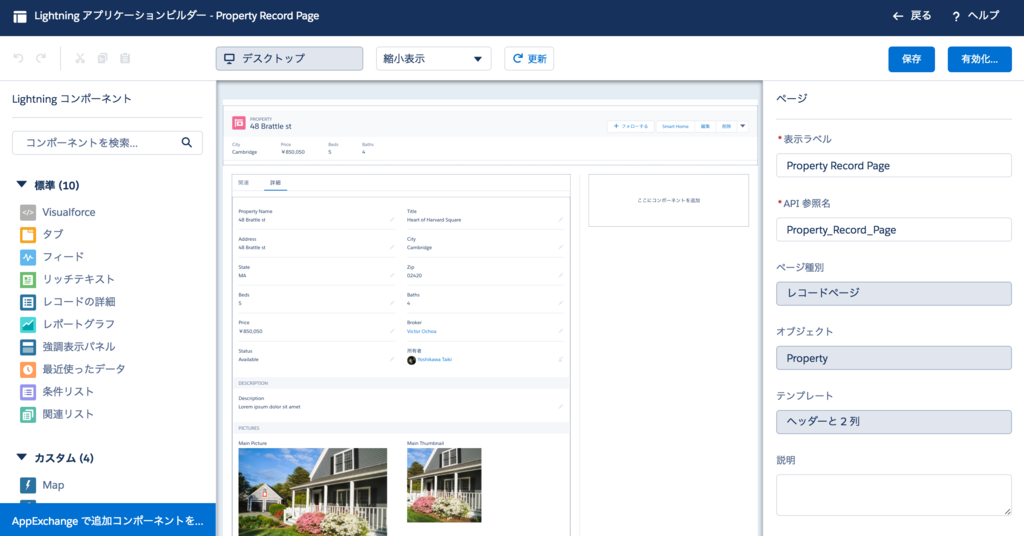The height and width of the screenshot is (536, 1024).
Task: Click the 表示ラベル input field
Action: (x=893, y=166)
